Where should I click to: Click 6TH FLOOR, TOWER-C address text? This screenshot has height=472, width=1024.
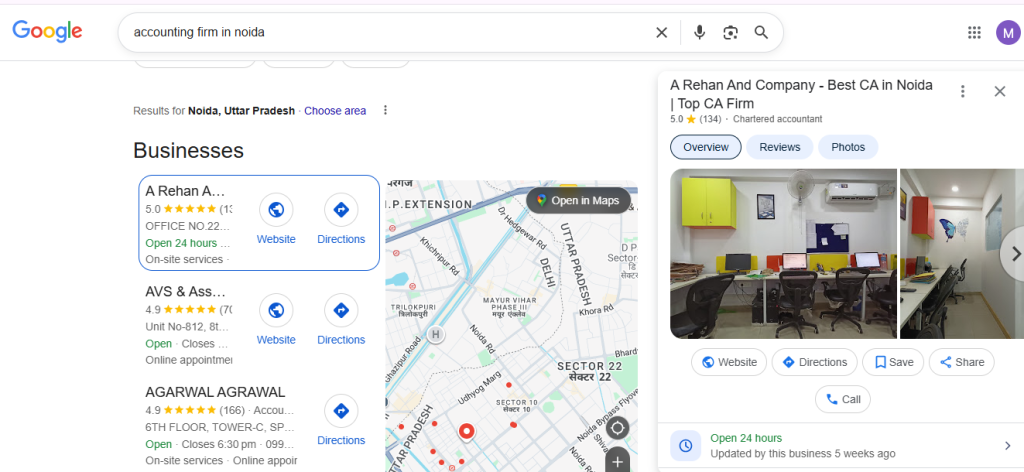(x=220, y=428)
